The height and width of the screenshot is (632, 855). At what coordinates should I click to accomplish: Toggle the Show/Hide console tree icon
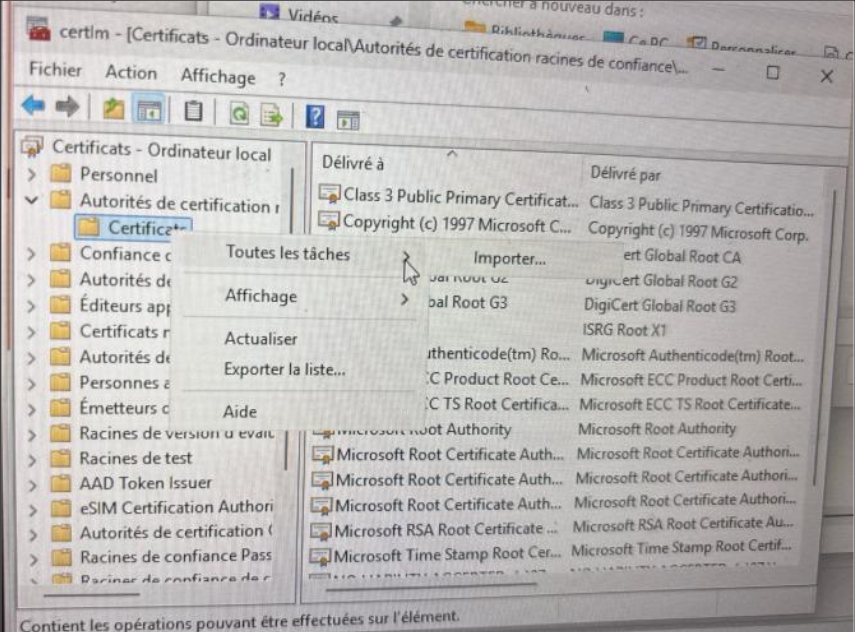coord(149,110)
